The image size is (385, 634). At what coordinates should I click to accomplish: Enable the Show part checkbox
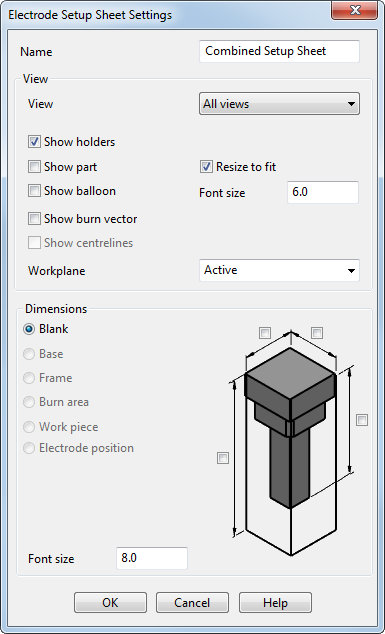[34, 167]
